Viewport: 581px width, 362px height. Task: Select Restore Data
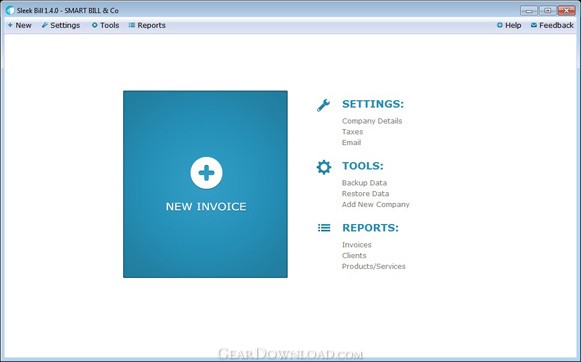(365, 194)
